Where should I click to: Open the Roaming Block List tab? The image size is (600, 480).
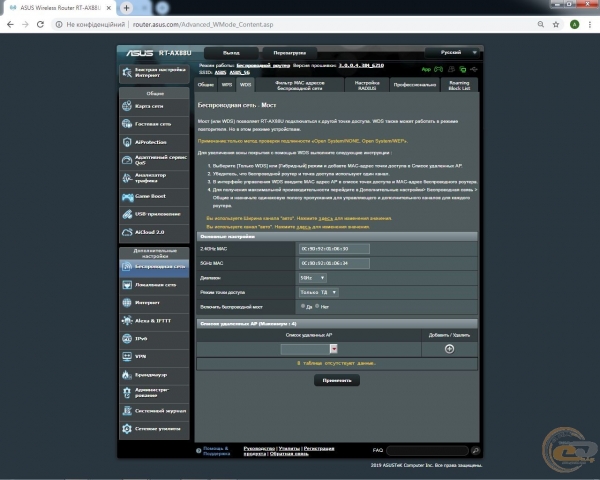459,85
